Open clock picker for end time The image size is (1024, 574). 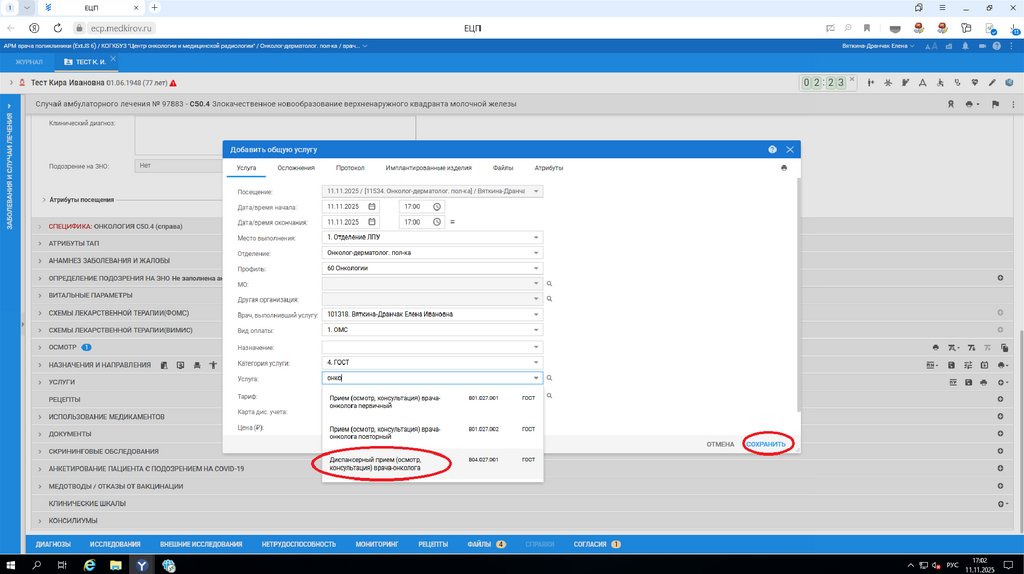pos(437,221)
